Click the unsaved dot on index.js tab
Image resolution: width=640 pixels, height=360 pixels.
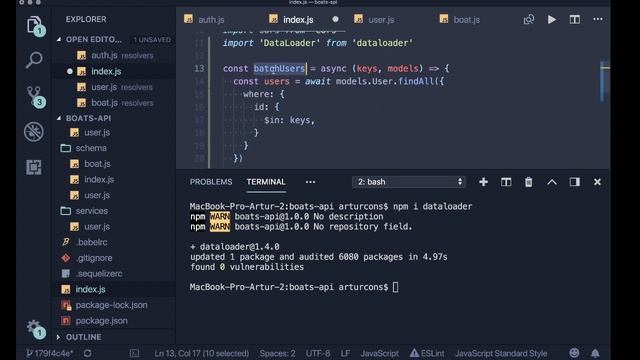point(335,19)
